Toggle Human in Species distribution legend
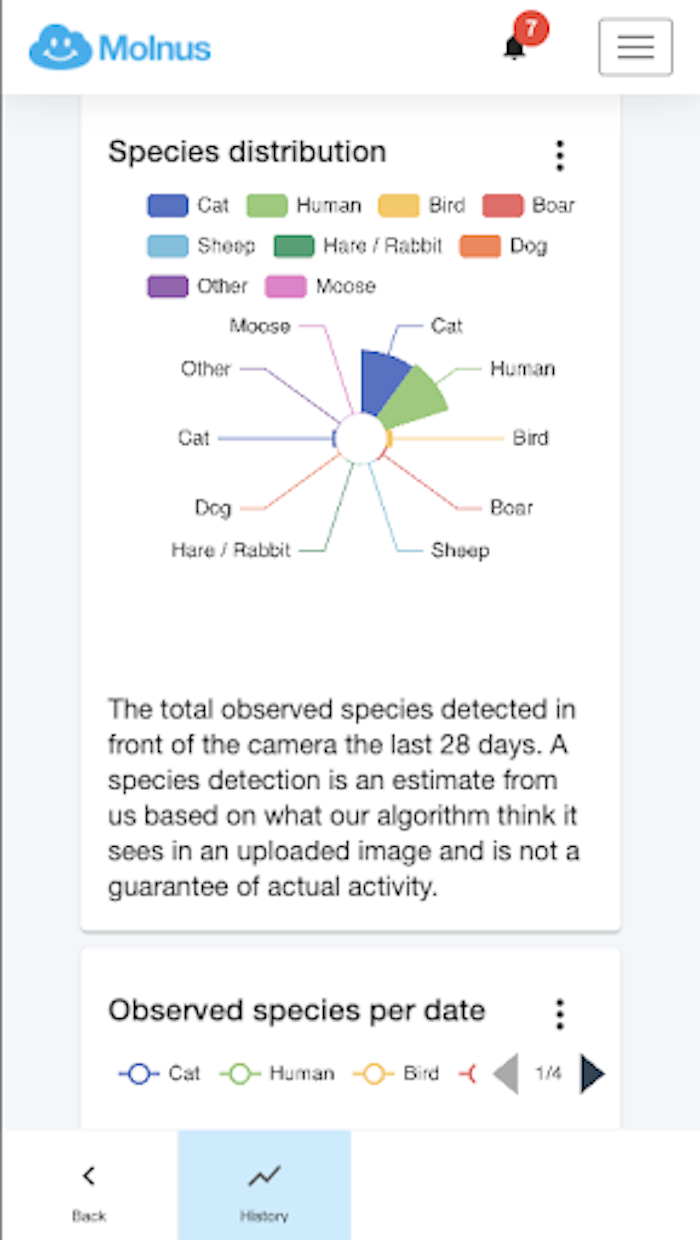 point(267,206)
